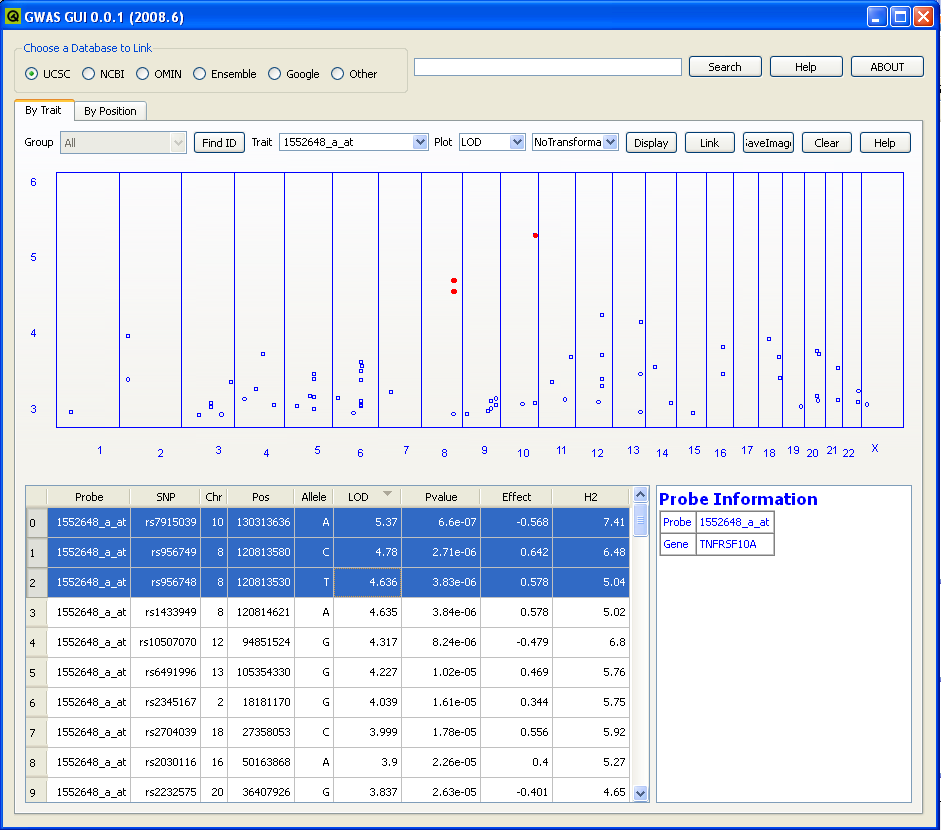The image size is (941, 830).
Task: Select the By Trait tab
Action: click(x=43, y=110)
